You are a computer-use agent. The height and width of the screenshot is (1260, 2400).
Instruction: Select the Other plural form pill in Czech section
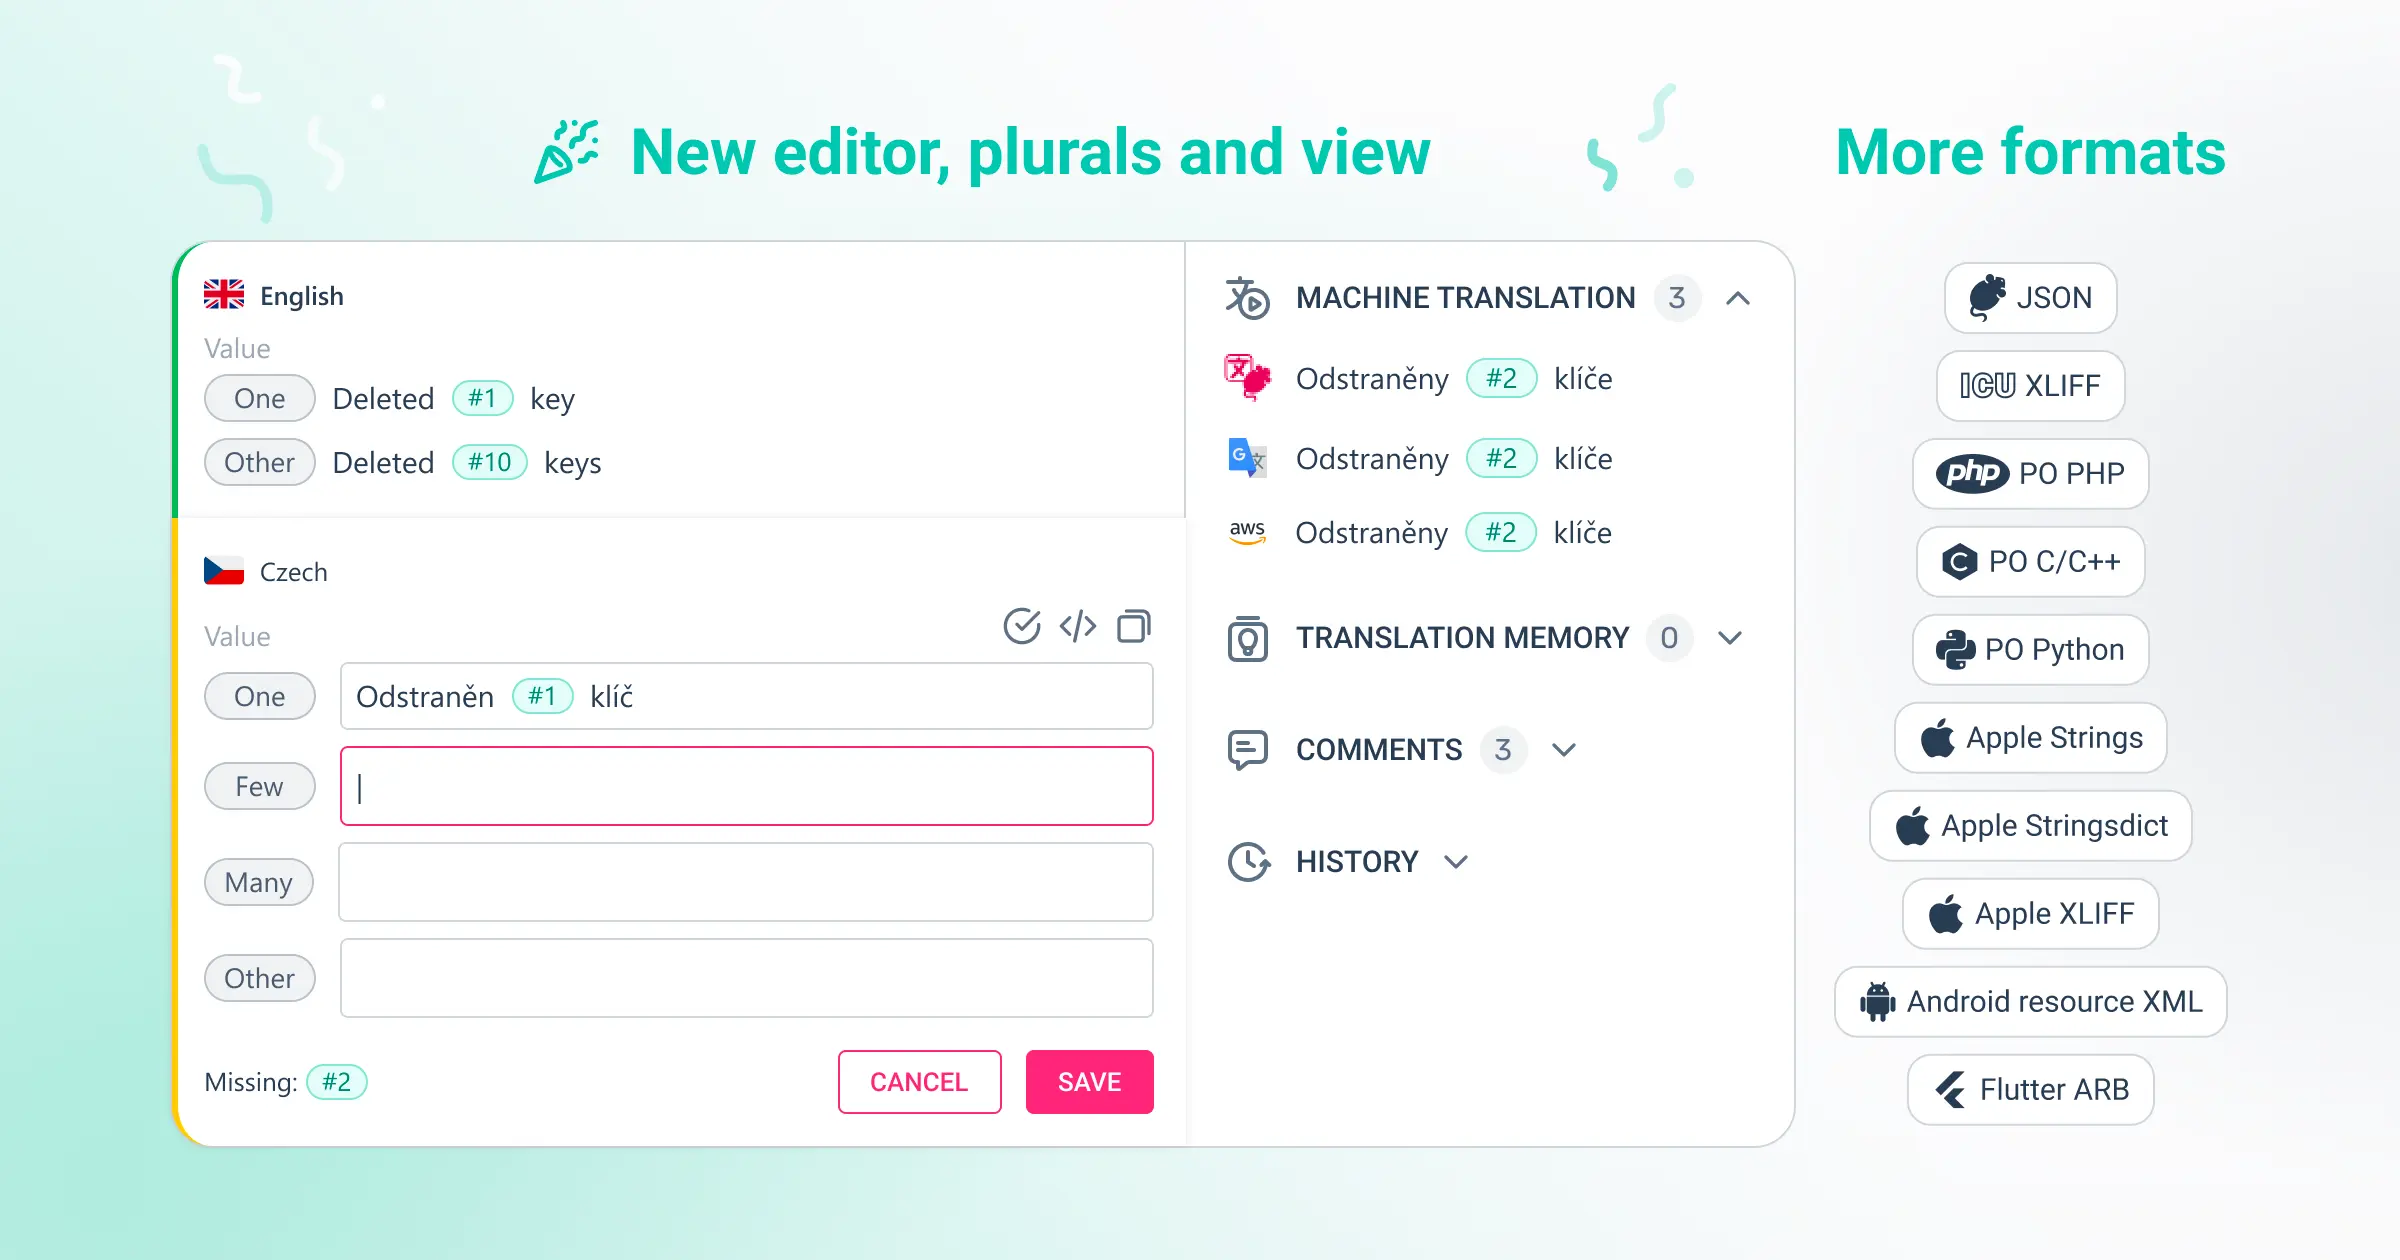pos(259,977)
